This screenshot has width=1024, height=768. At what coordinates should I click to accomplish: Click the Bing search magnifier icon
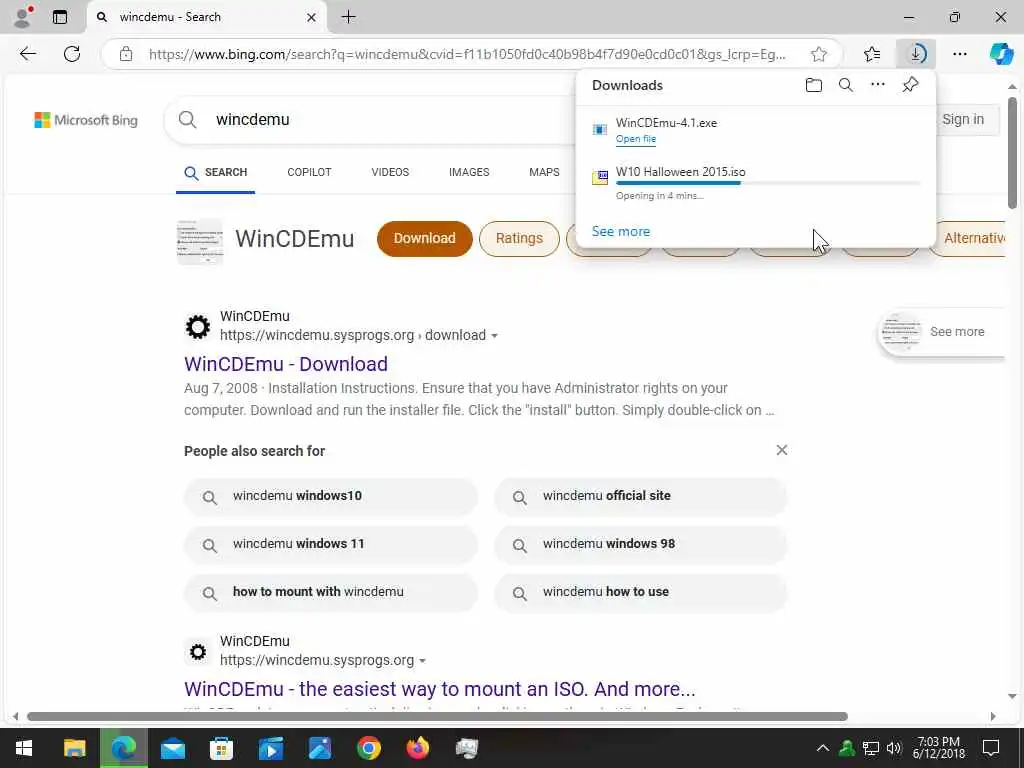point(187,120)
